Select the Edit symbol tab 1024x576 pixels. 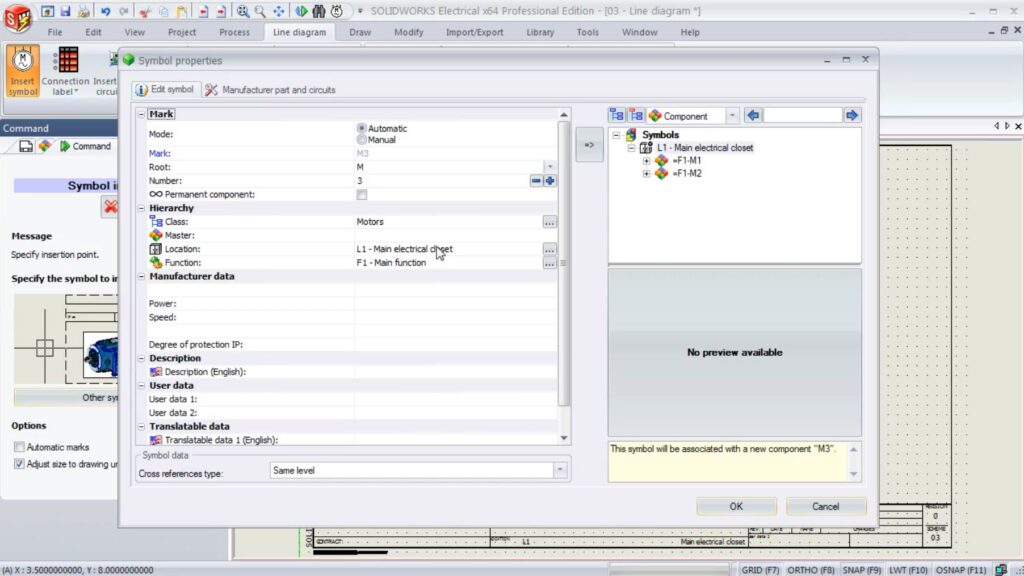tap(165, 89)
